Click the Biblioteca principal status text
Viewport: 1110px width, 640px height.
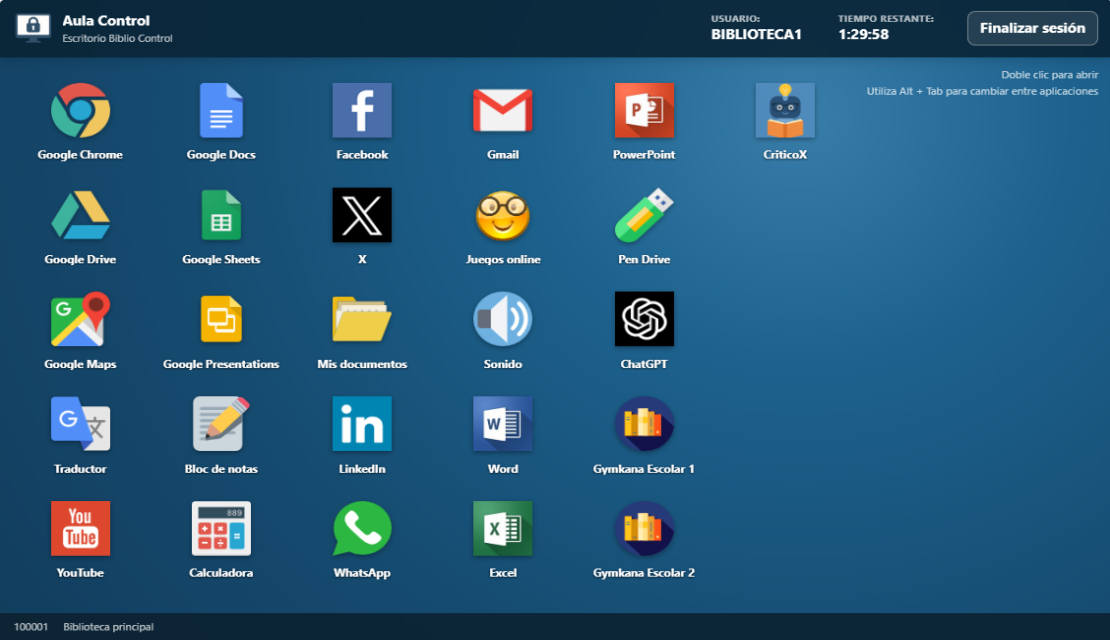(108, 627)
